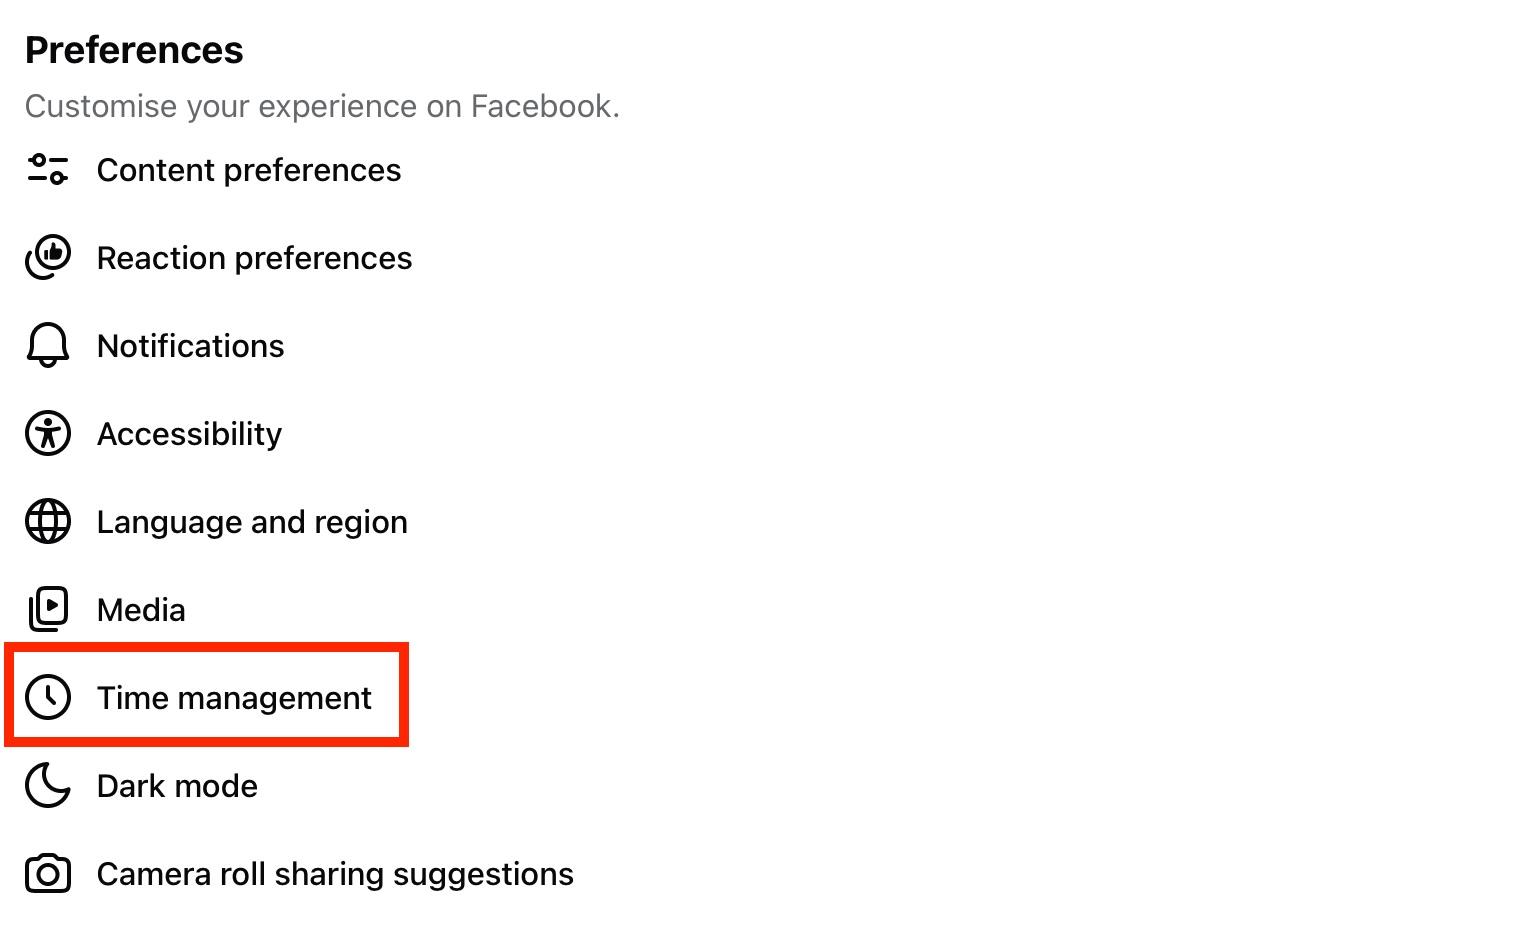Click the Notifications bell icon
Screen dimensions: 1536x928
tap(47, 346)
